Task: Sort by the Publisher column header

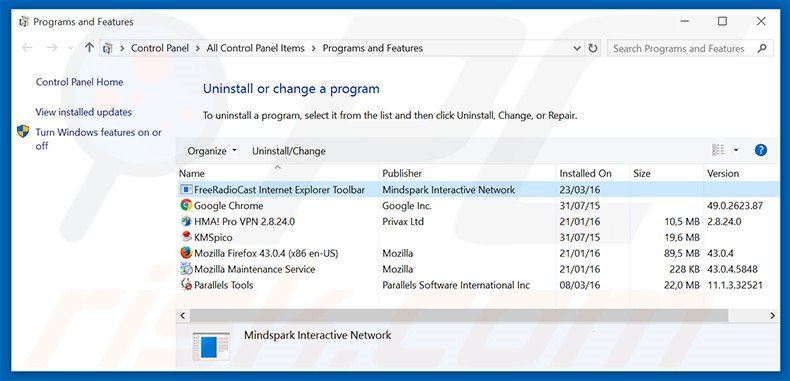Action: pyautogui.click(x=467, y=173)
